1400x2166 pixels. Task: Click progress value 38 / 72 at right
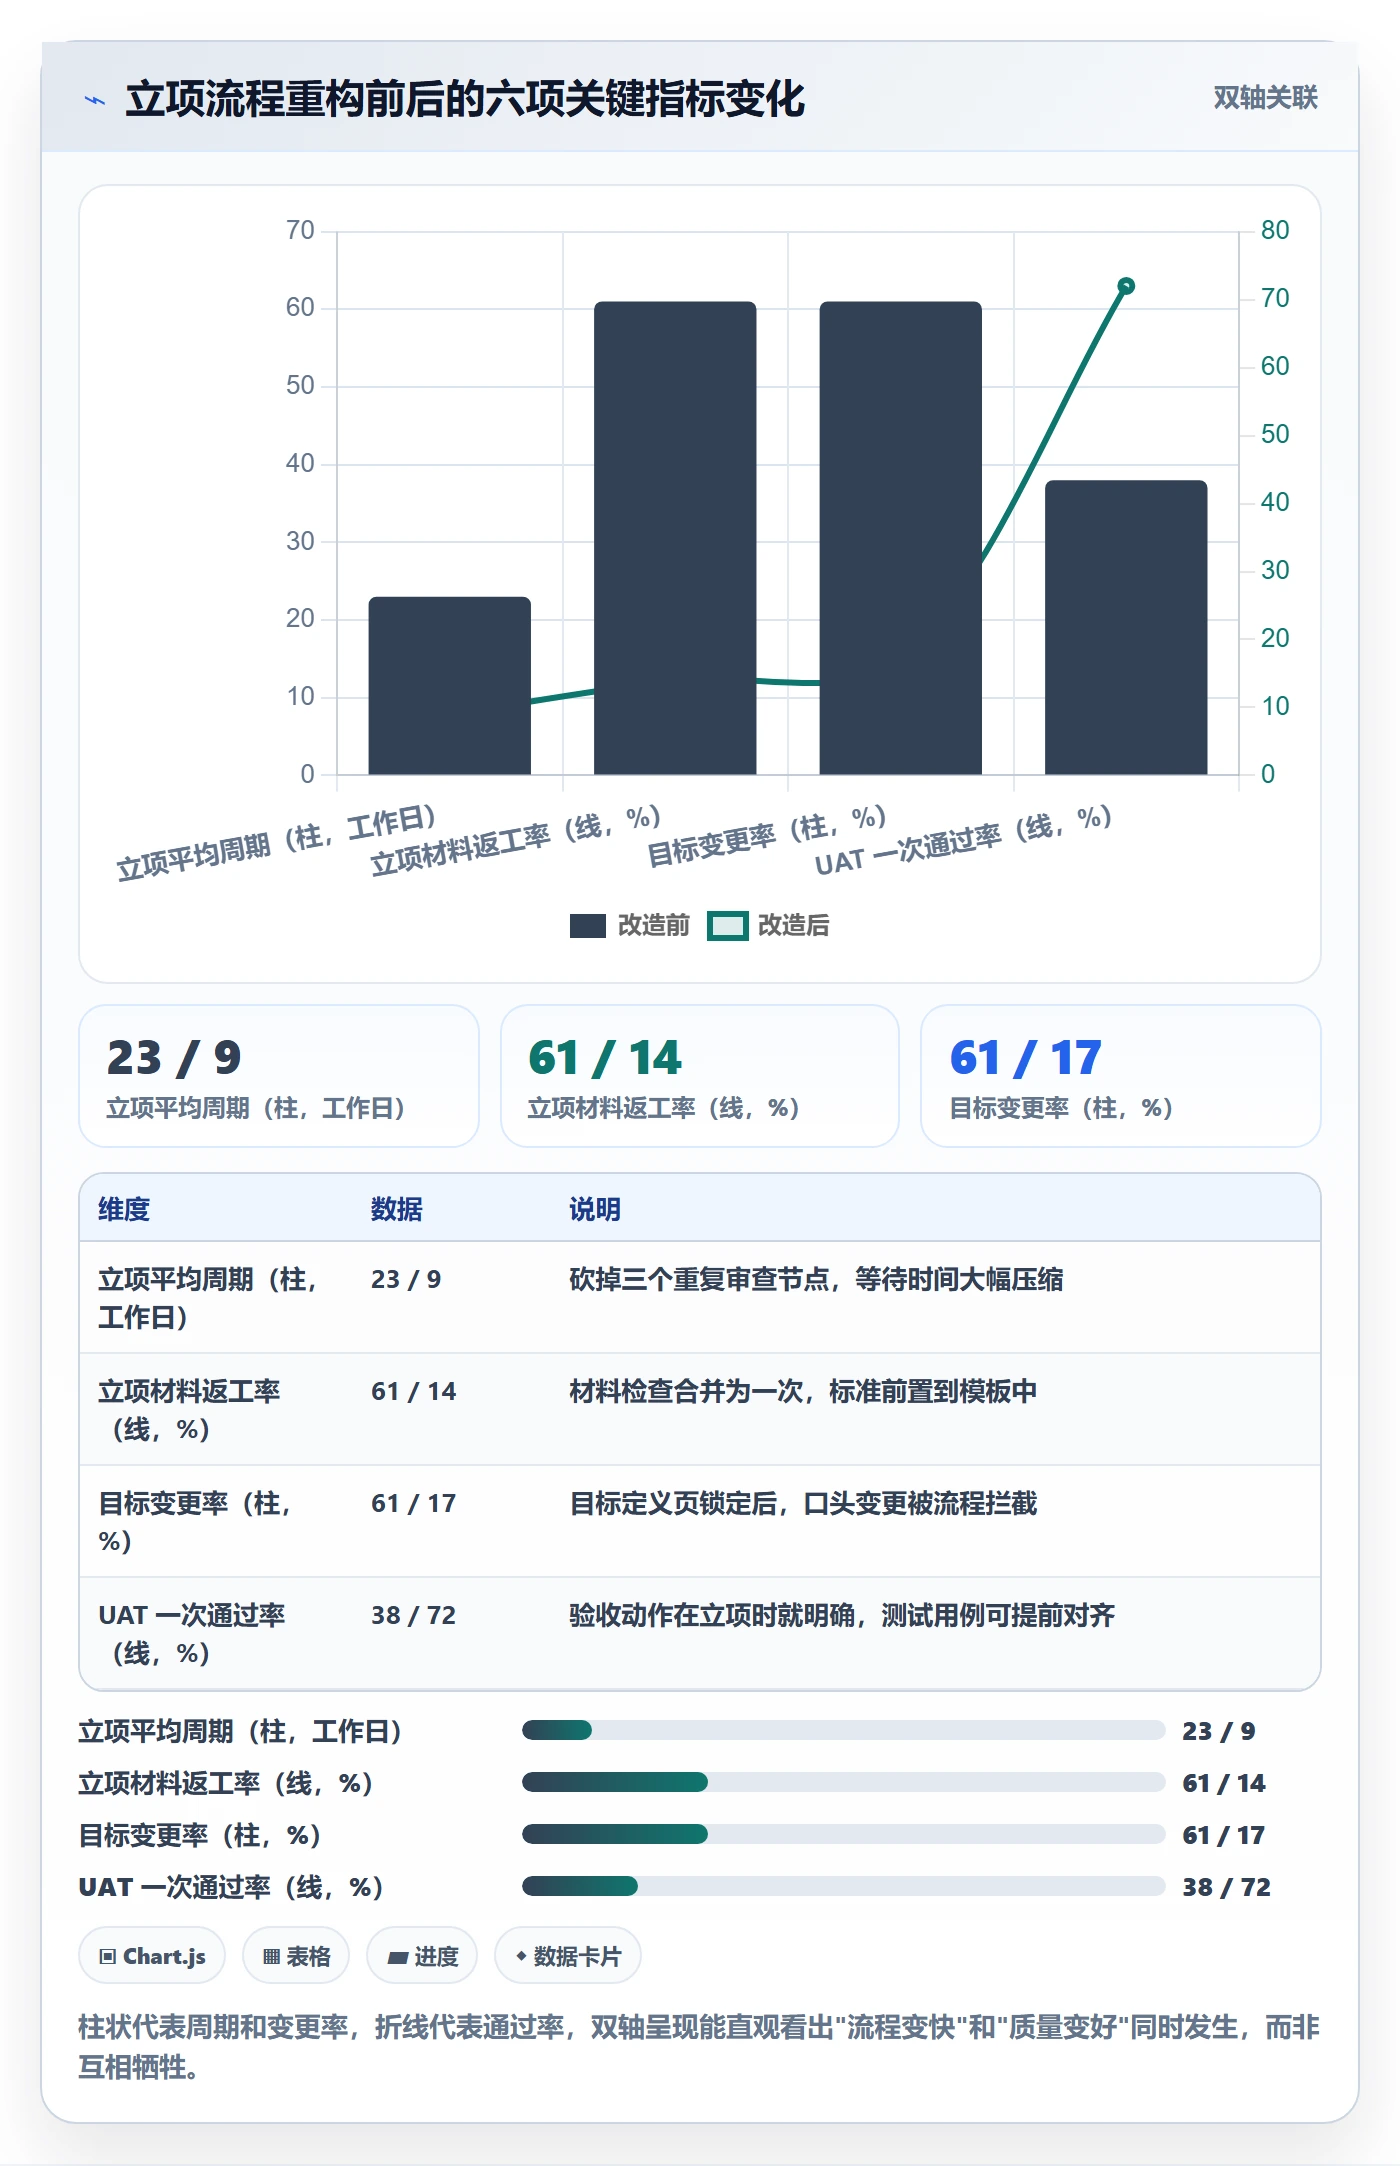(1226, 1887)
